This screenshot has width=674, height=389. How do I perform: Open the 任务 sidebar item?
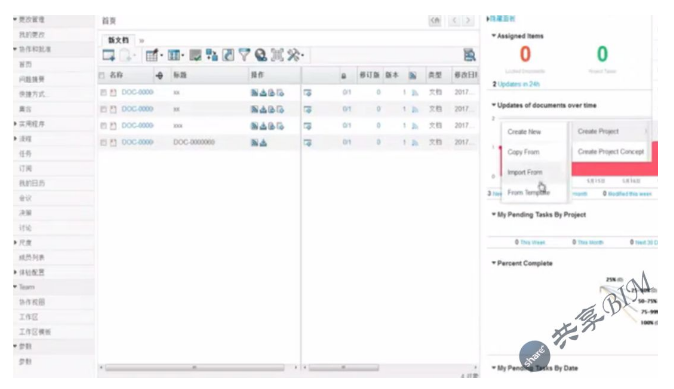(25, 153)
